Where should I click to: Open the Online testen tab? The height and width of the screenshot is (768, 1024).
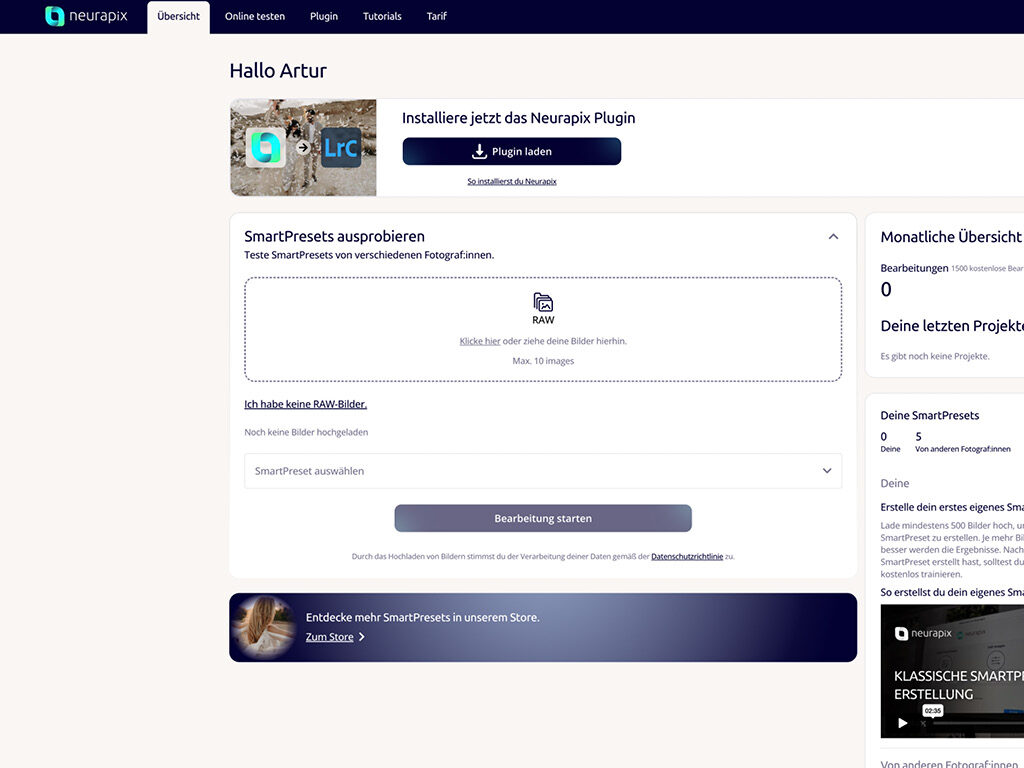(x=254, y=17)
